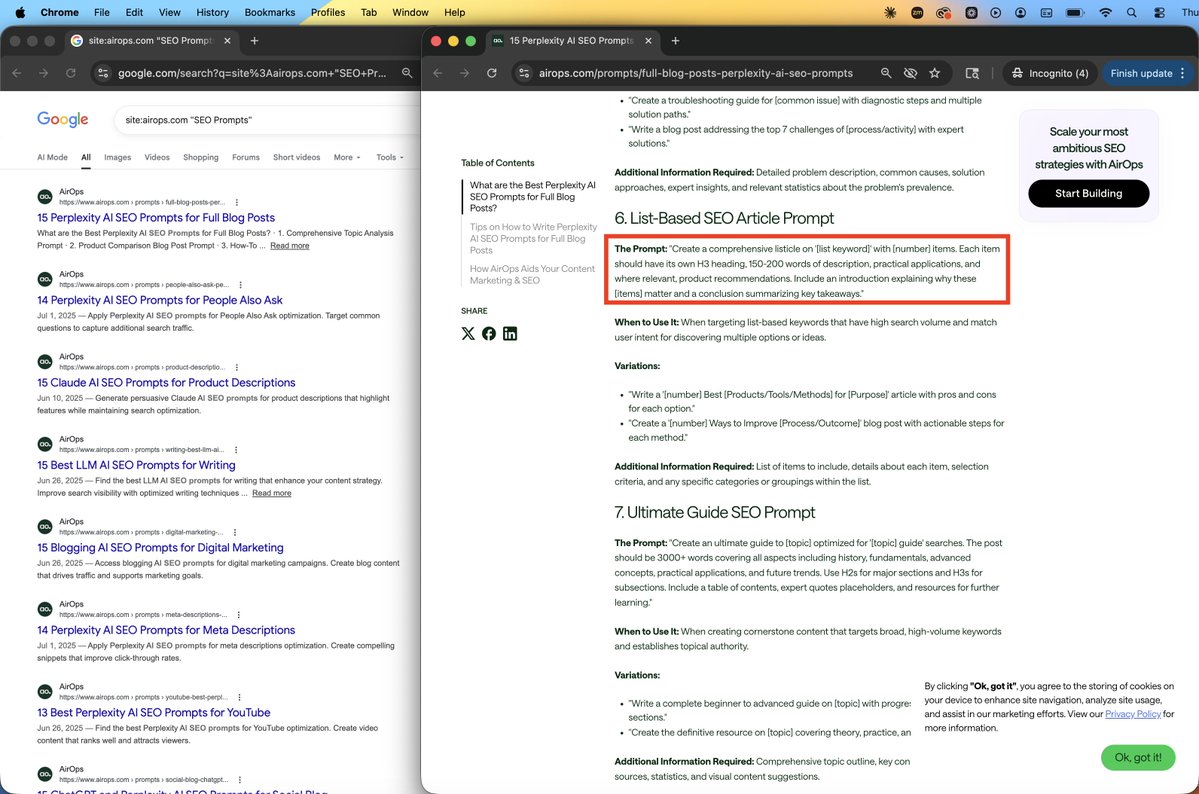Share the article on Facebook

pos(489,334)
